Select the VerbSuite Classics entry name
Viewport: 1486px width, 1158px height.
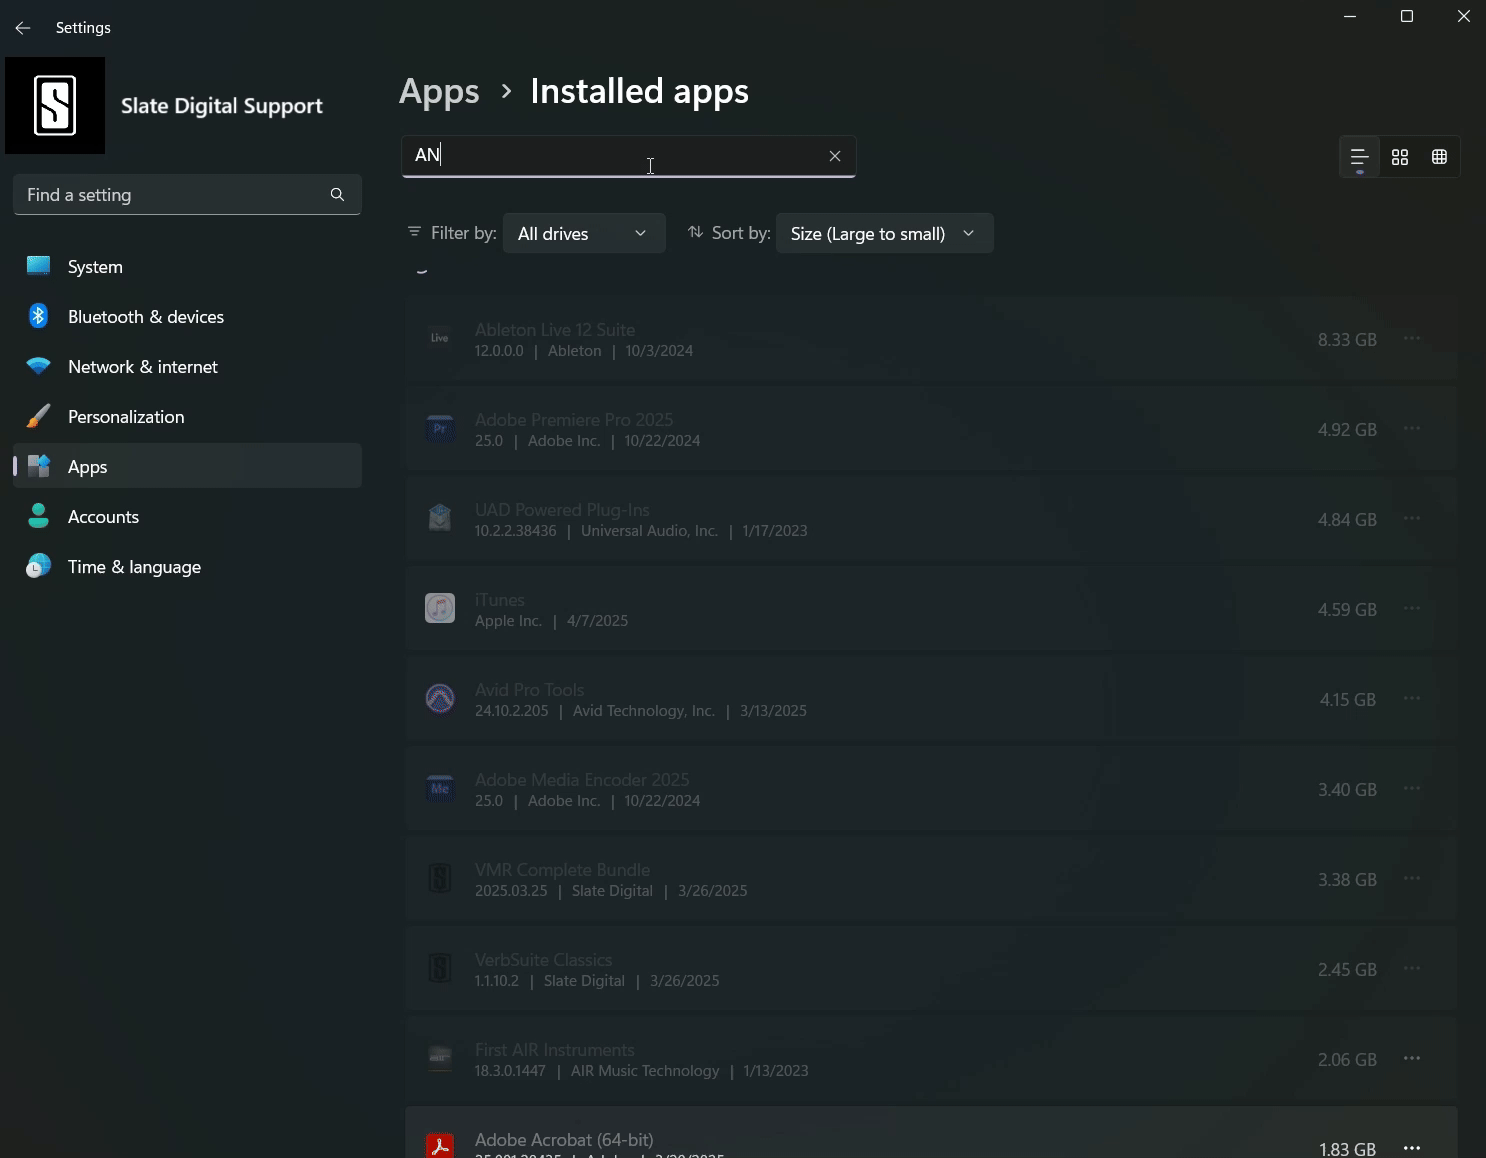(543, 959)
